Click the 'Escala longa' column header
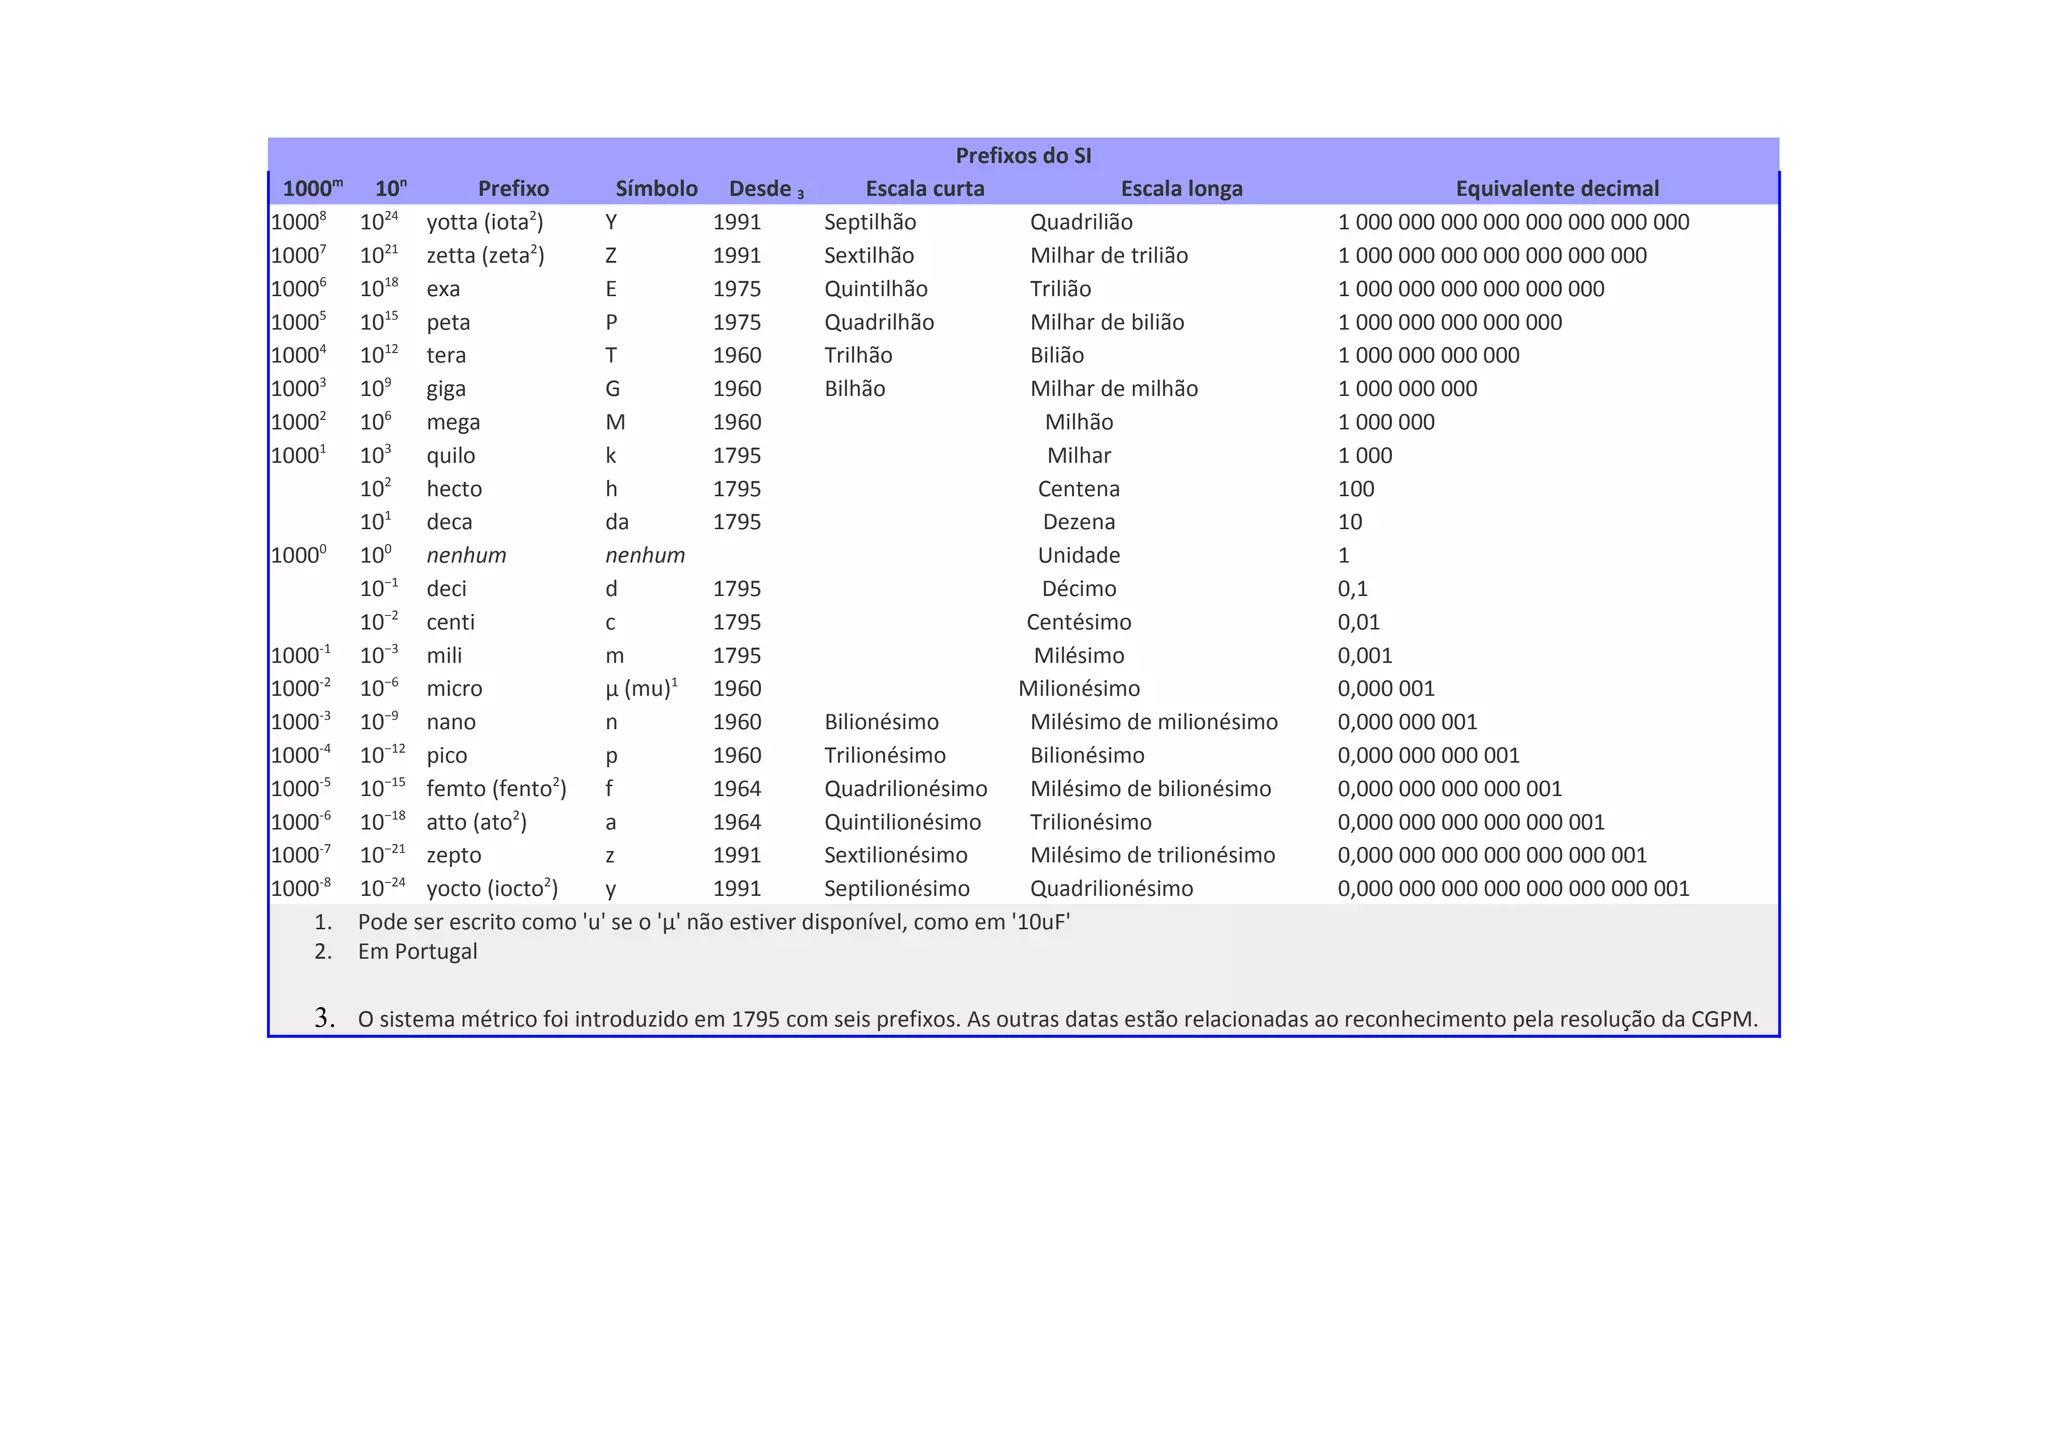2048x1447 pixels. pos(1181,188)
